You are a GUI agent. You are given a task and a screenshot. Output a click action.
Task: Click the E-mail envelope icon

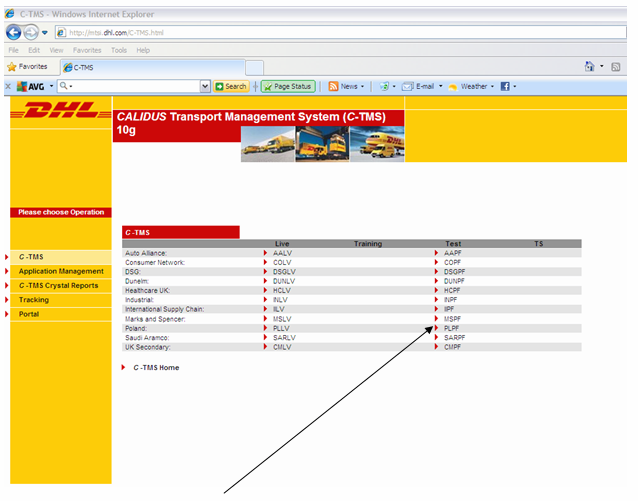point(407,86)
